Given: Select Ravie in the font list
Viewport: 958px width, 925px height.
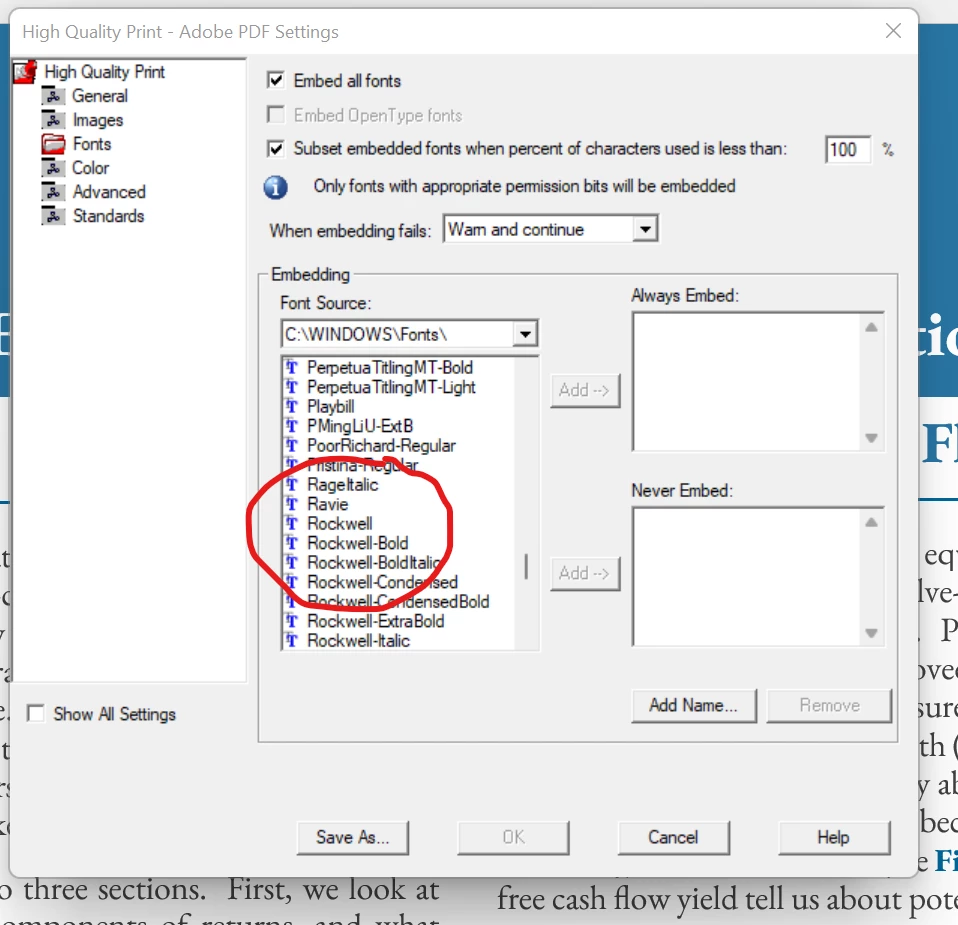Looking at the screenshot, I should pos(327,504).
